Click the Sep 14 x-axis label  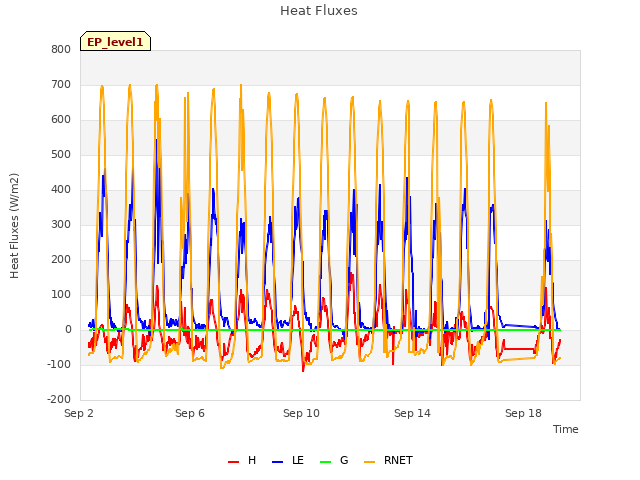(412, 413)
